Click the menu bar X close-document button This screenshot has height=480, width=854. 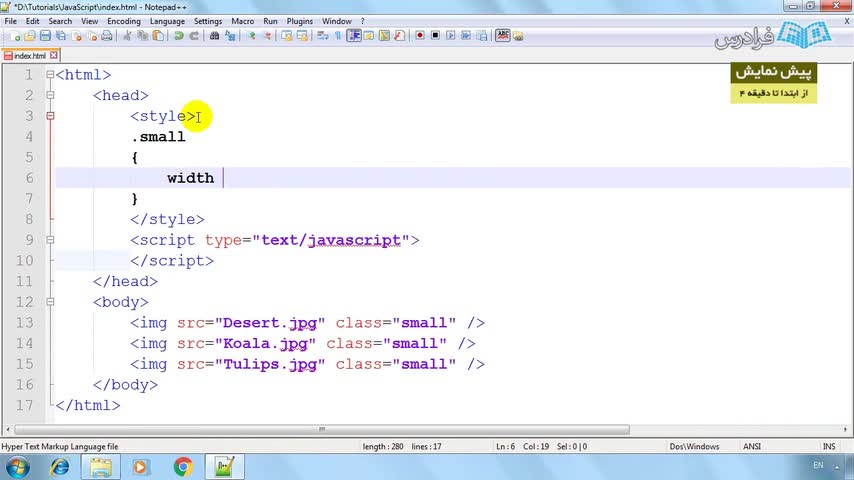click(847, 21)
